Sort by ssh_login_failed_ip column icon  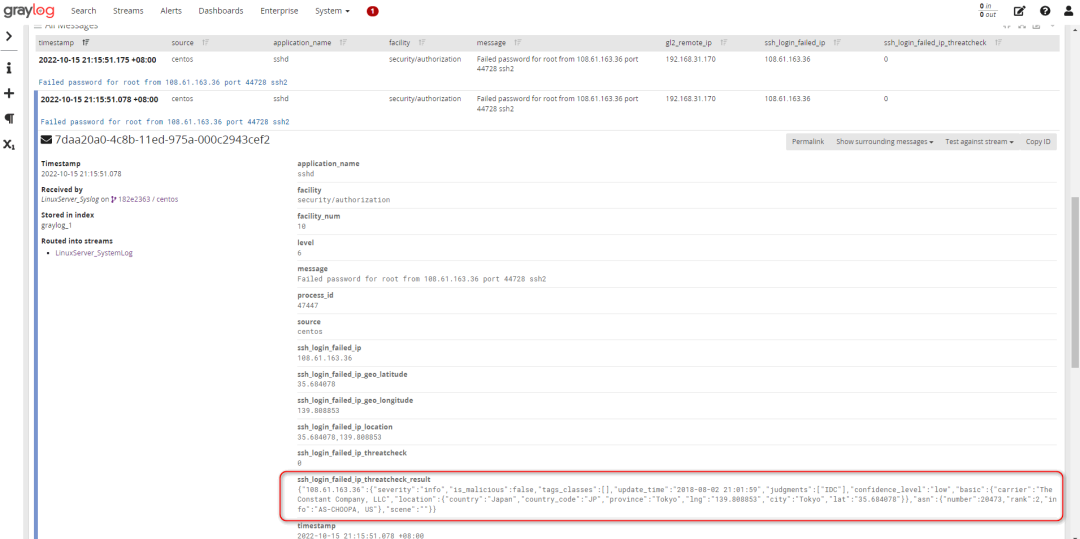pyautogui.click(x=838, y=43)
